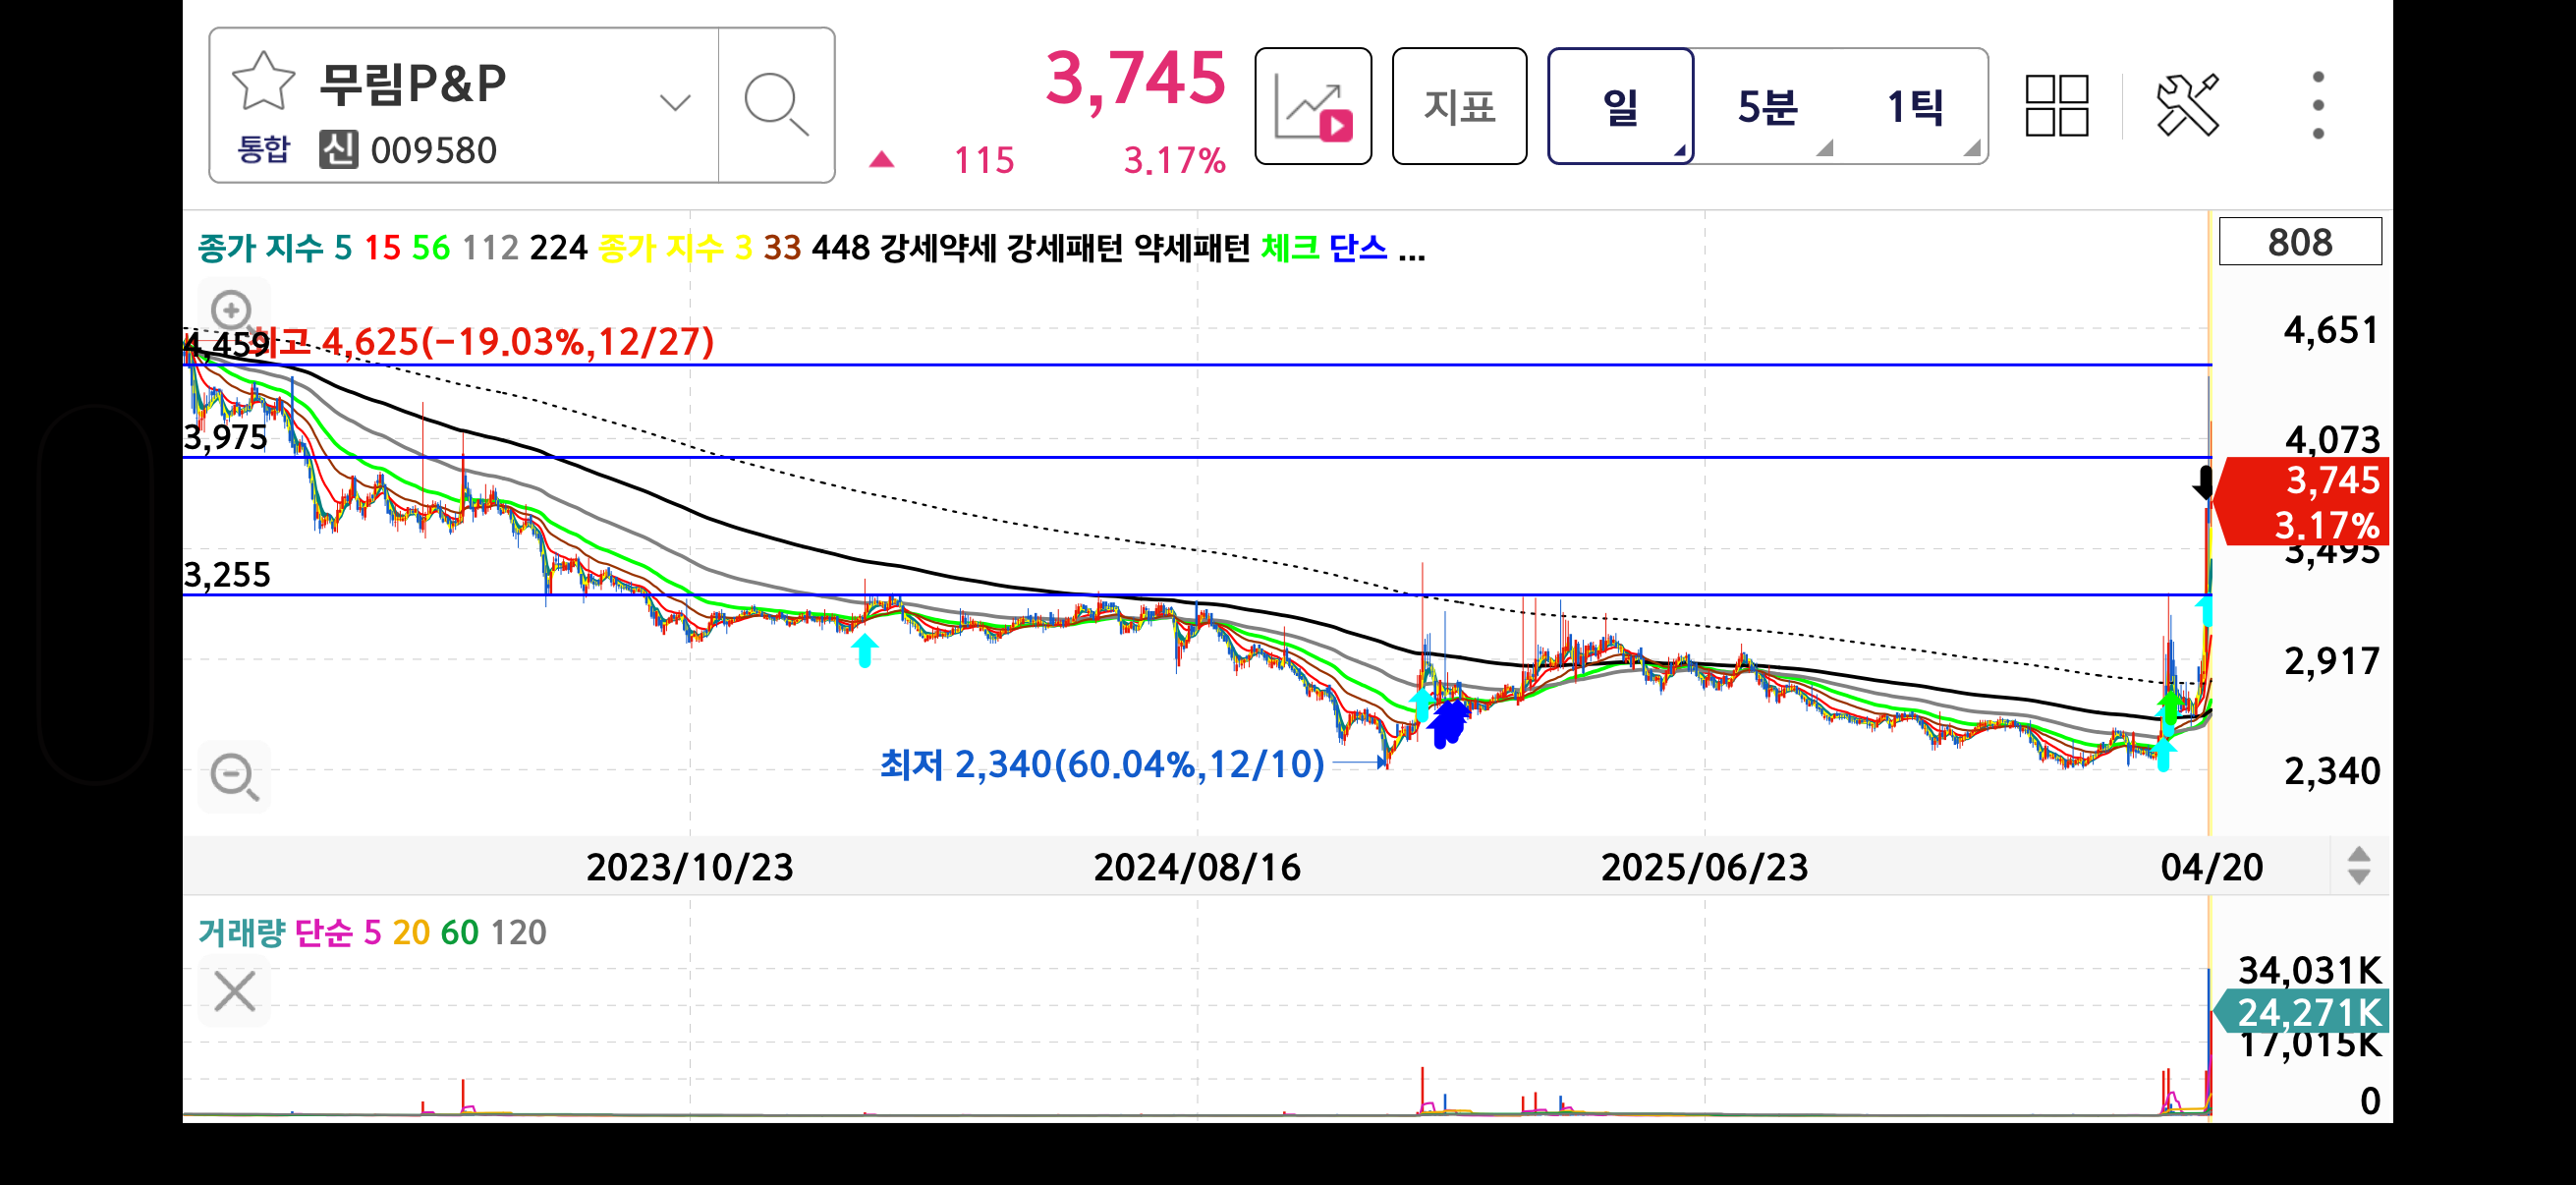Screen dimensions: 2576x1185
Task: Click date label 04/20
Action: point(2212,867)
